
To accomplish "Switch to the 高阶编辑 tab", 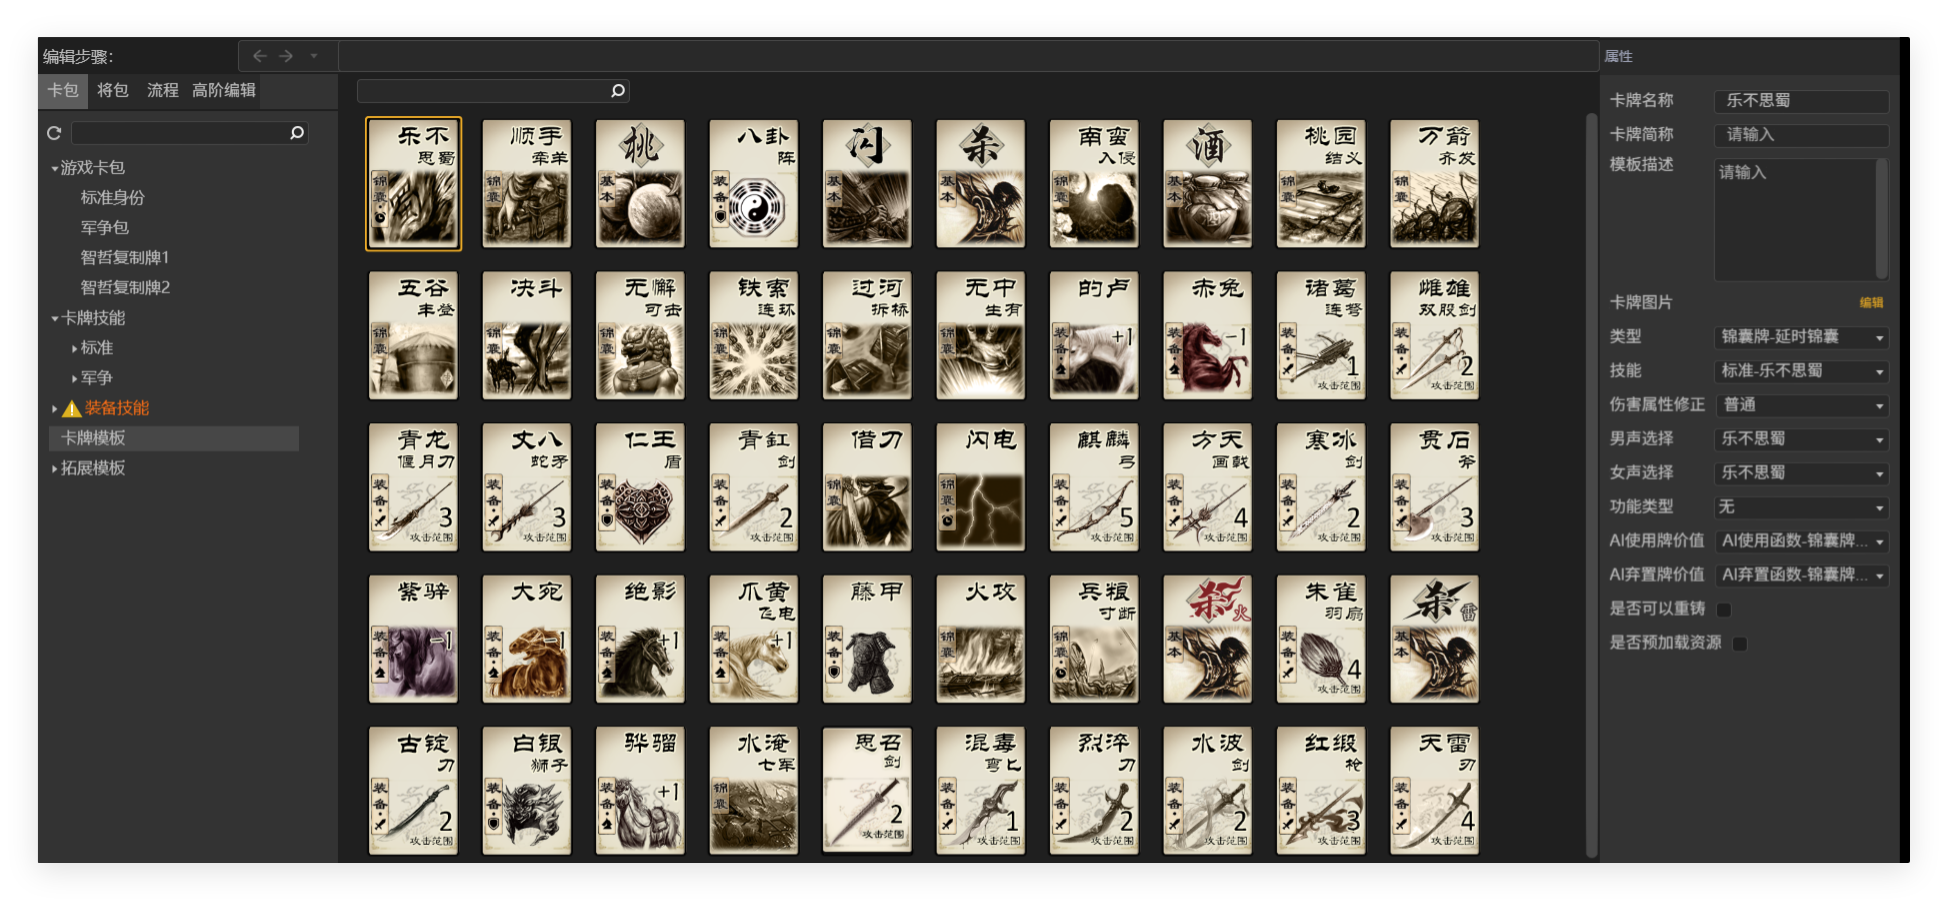I will (224, 90).
